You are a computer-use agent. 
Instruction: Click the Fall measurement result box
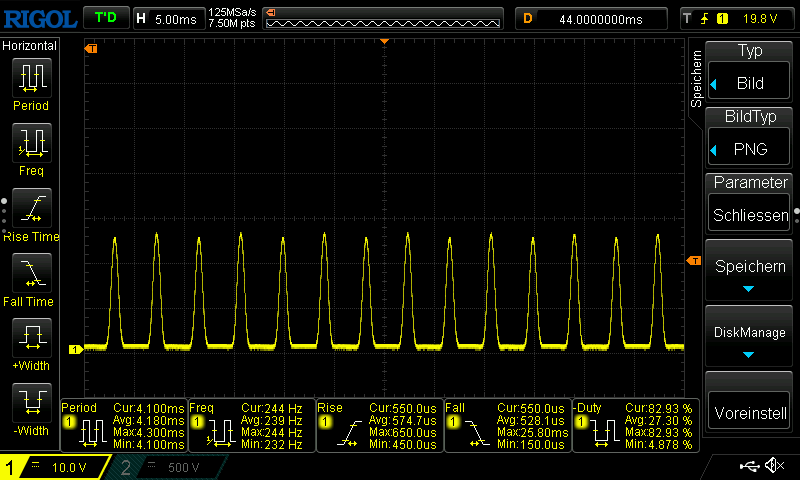click(508, 425)
